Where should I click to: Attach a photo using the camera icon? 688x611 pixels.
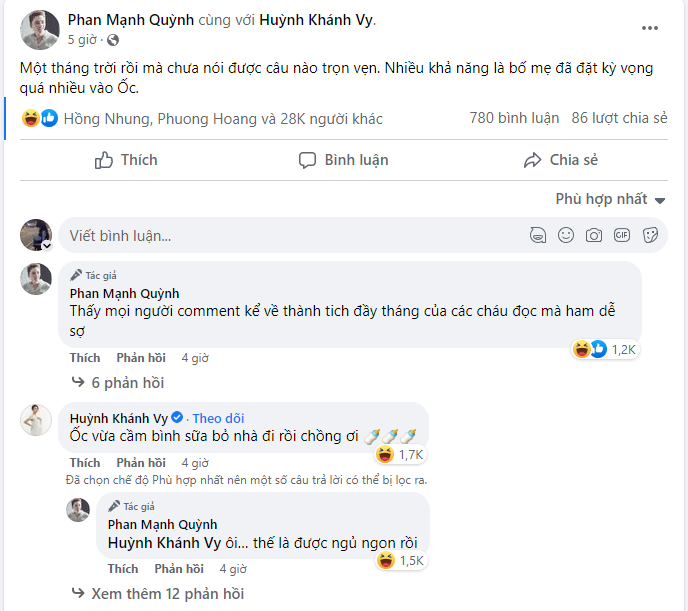pos(594,236)
